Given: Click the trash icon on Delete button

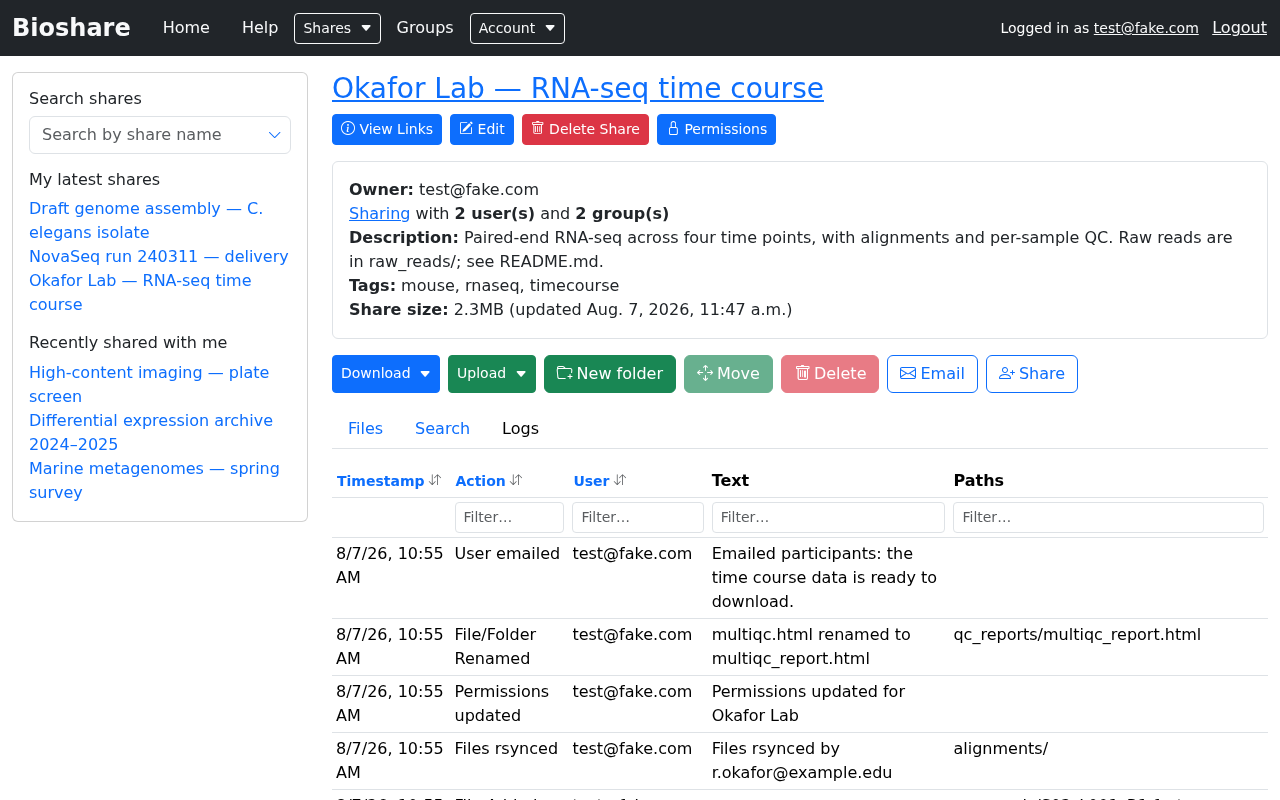Looking at the screenshot, I should (x=802, y=373).
